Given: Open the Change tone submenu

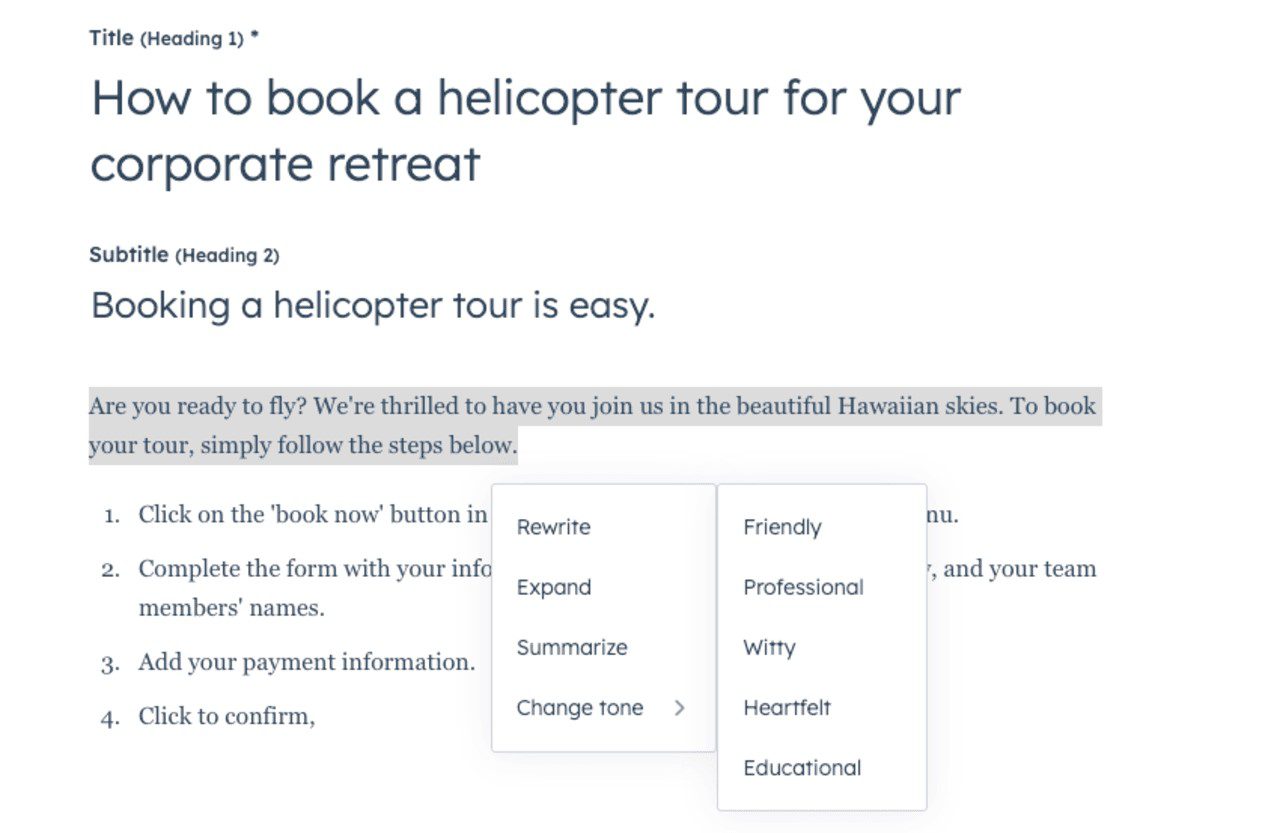Looking at the screenshot, I should pos(580,707).
